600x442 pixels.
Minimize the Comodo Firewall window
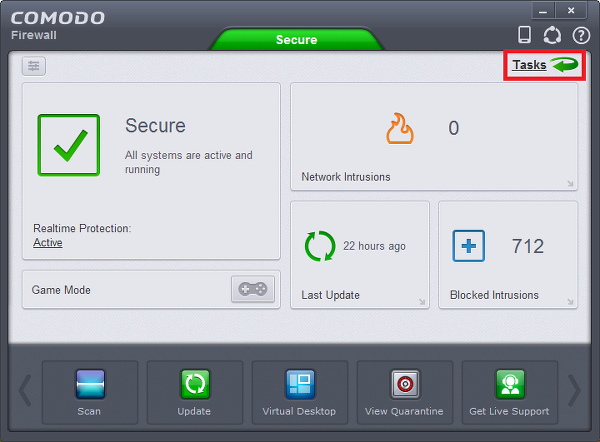tap(543, 11)
